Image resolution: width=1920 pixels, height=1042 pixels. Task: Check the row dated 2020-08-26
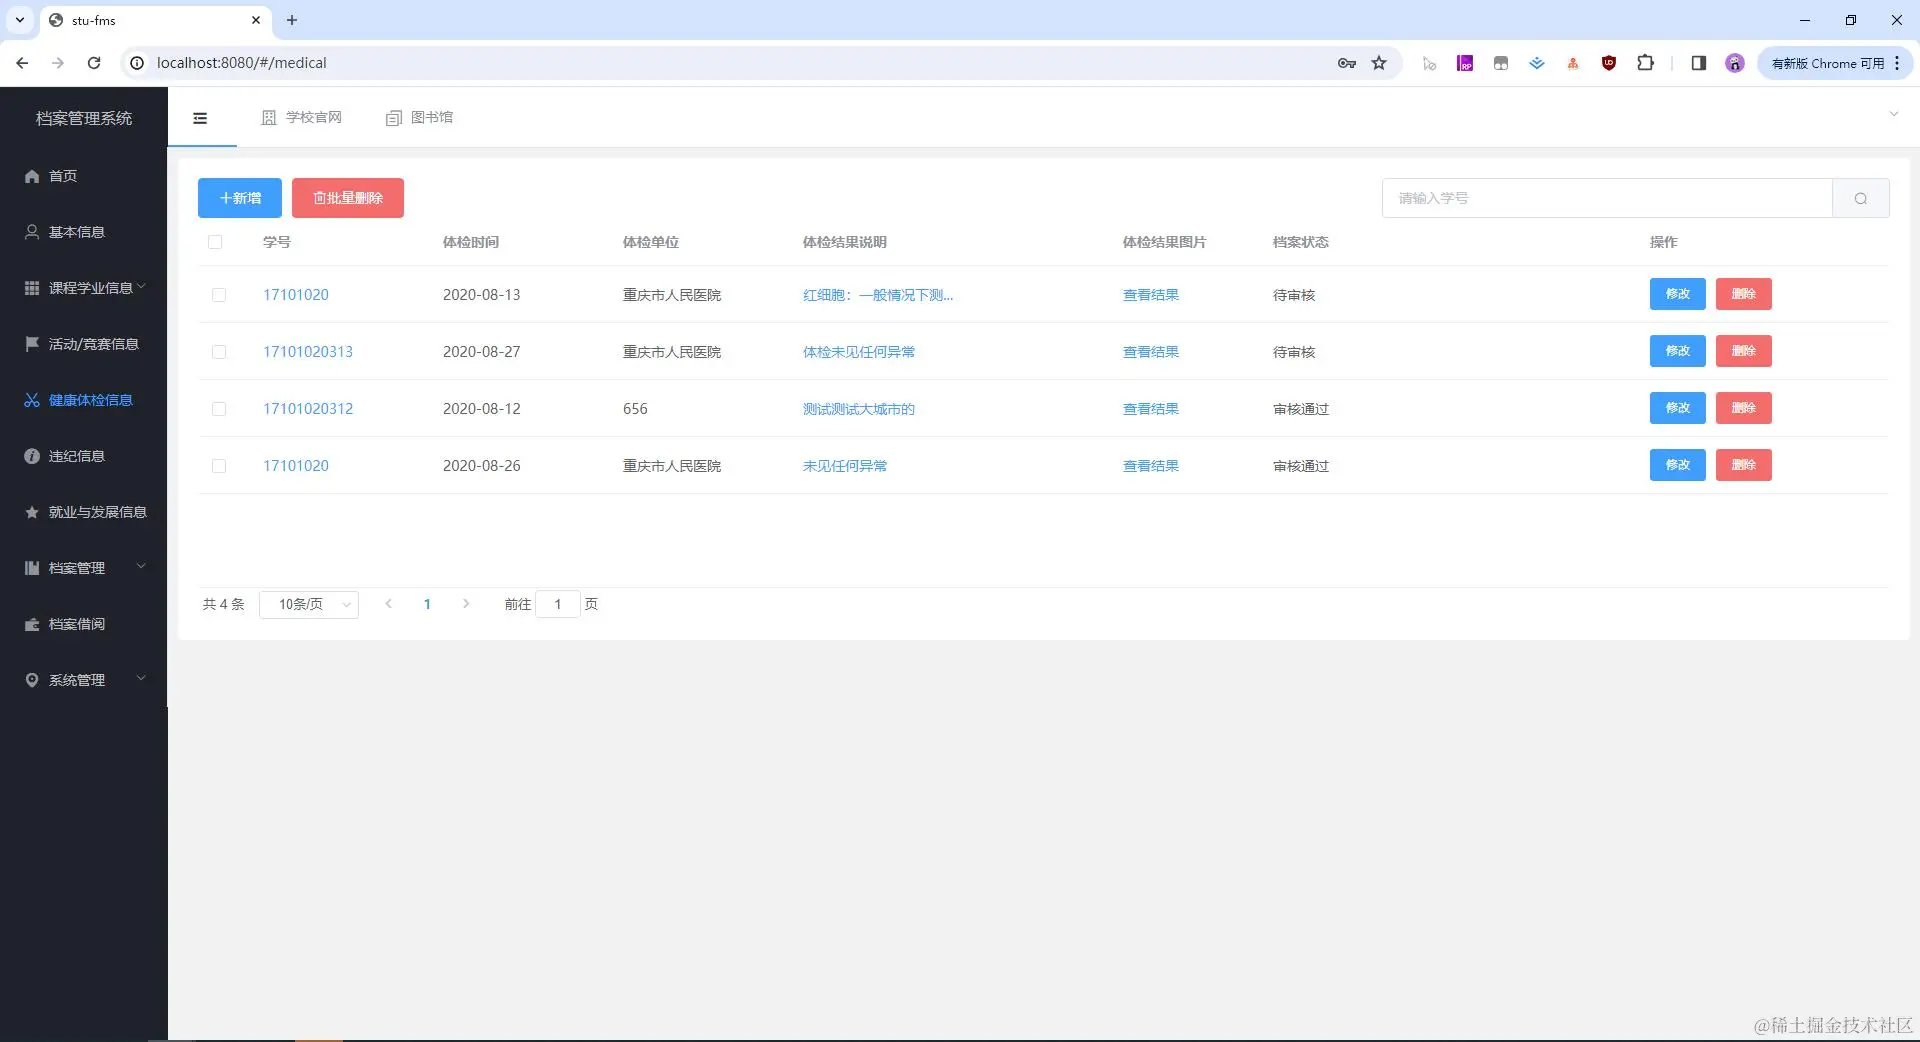pyautogui.click(x=219, y=466)
